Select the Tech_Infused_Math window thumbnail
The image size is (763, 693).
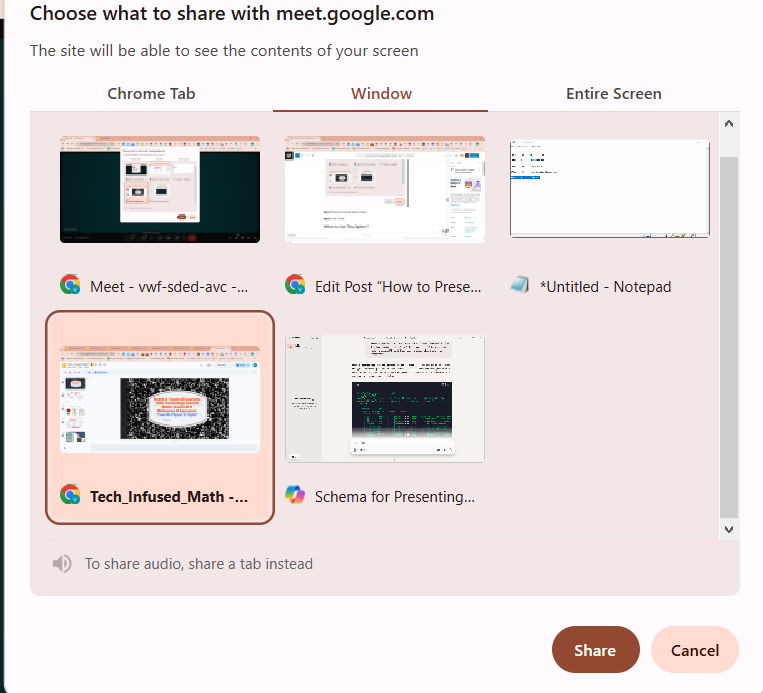pos(160,399)
